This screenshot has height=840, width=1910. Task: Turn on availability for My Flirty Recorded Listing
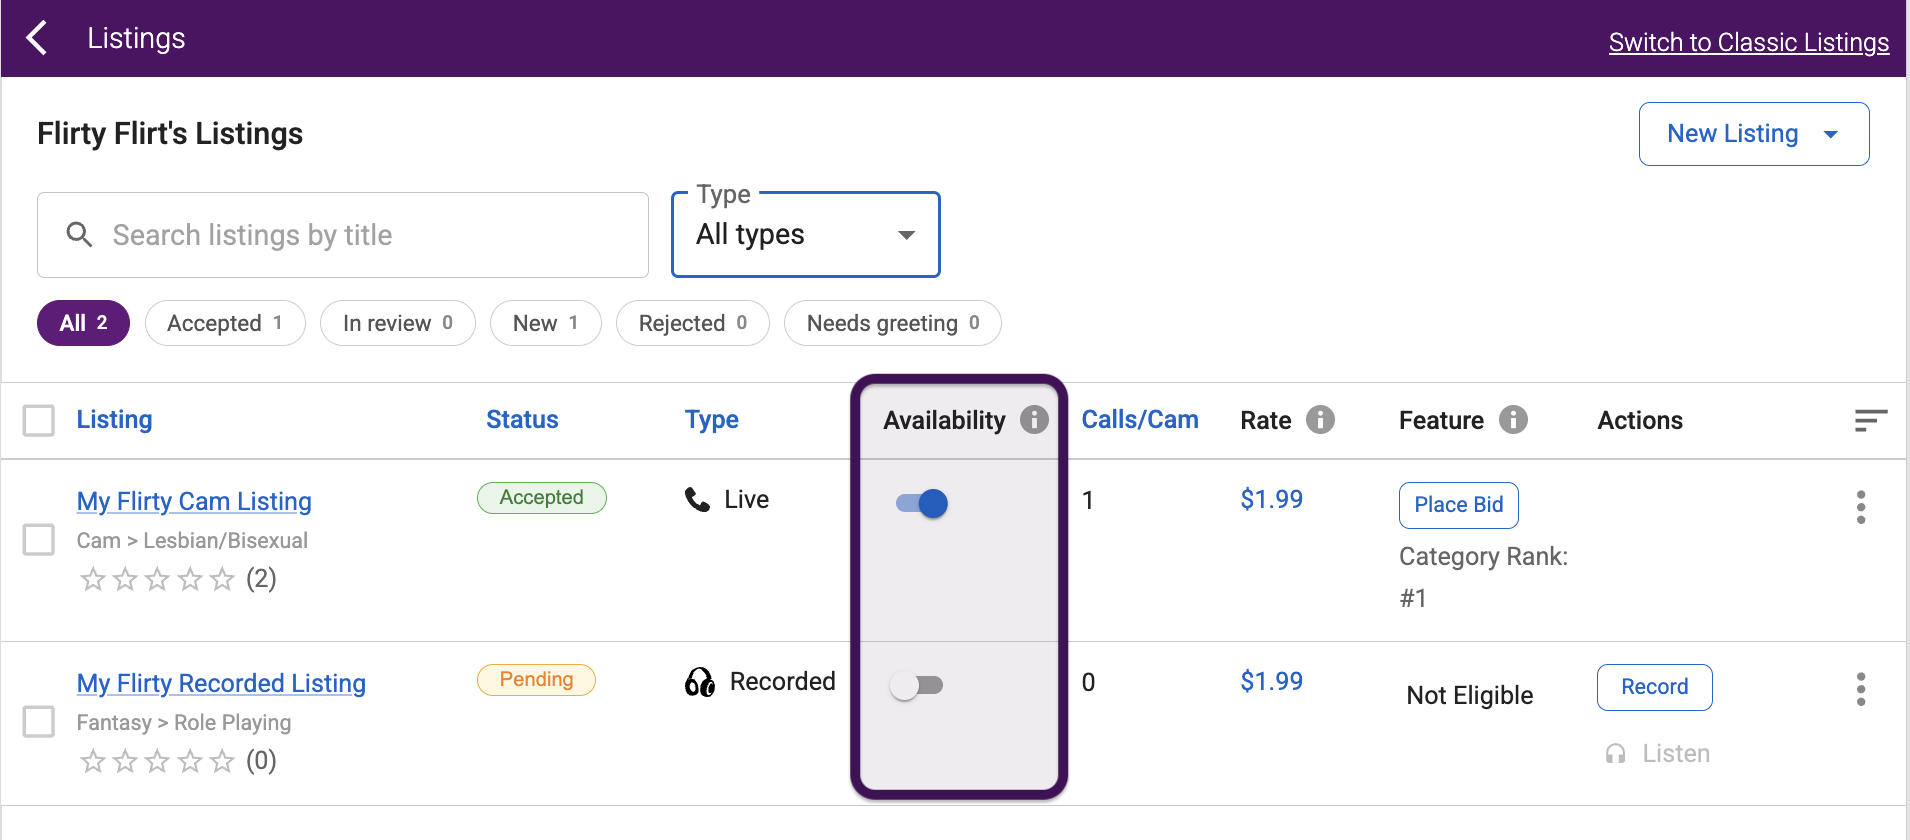tap(917, 685)
